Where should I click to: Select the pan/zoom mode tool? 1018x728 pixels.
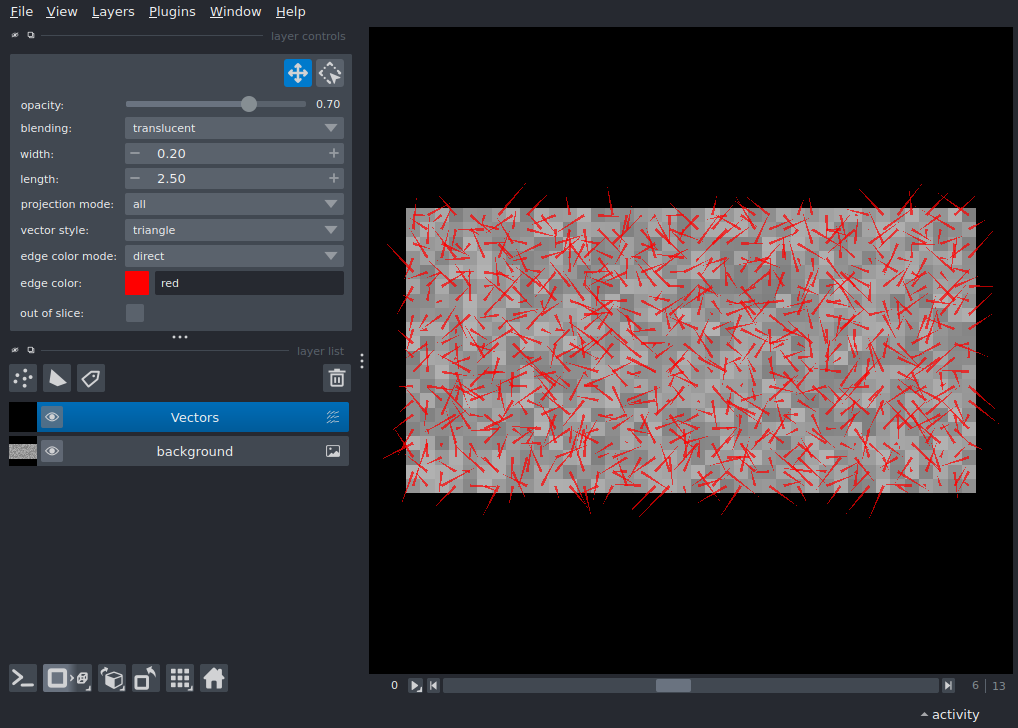coord(297,73)
